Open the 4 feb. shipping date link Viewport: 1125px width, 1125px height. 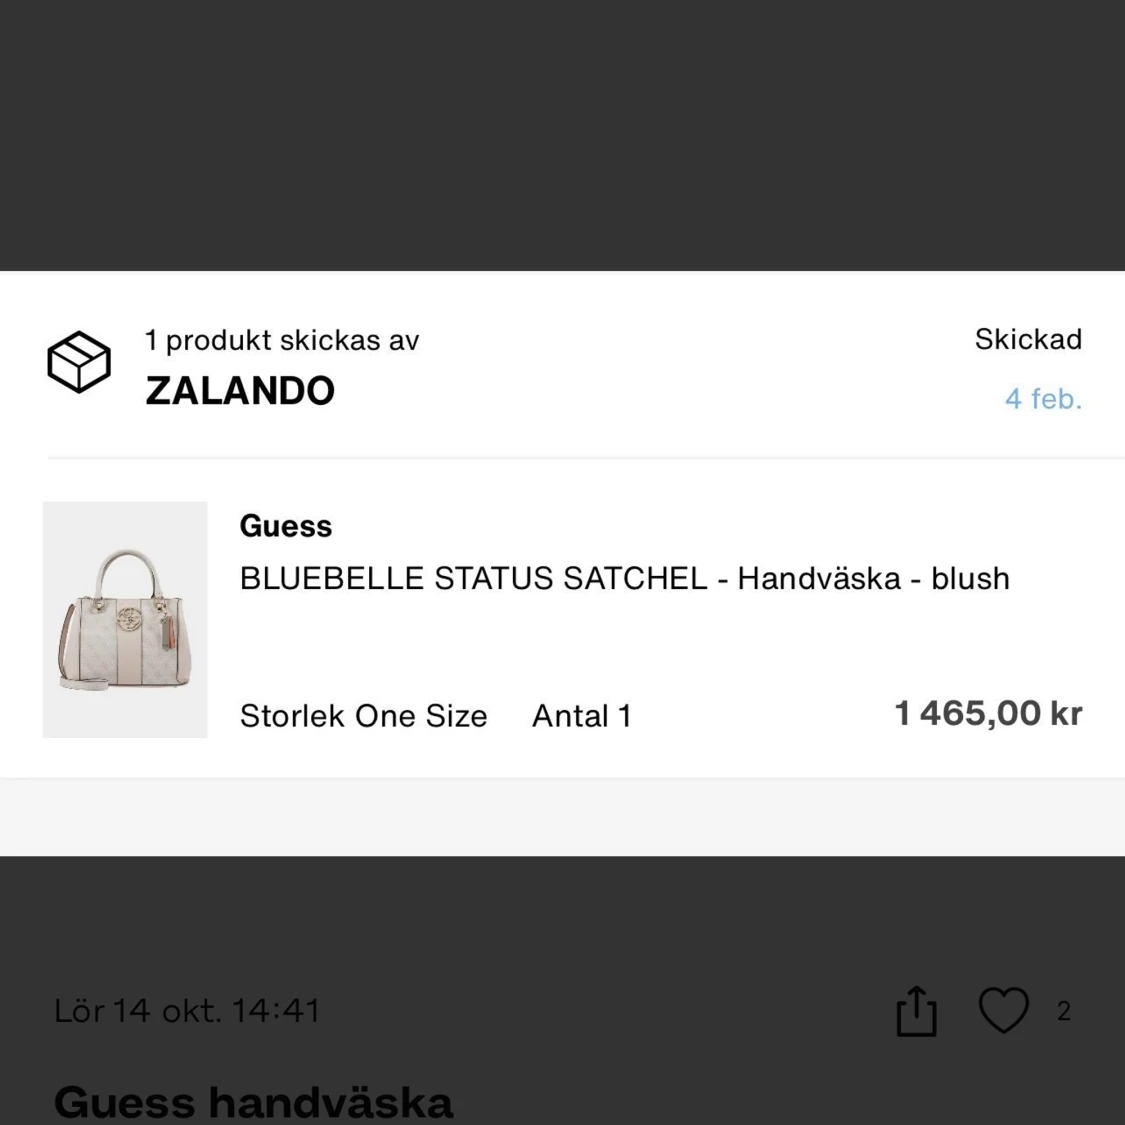pyautogui.click(x=1043, y=399)
